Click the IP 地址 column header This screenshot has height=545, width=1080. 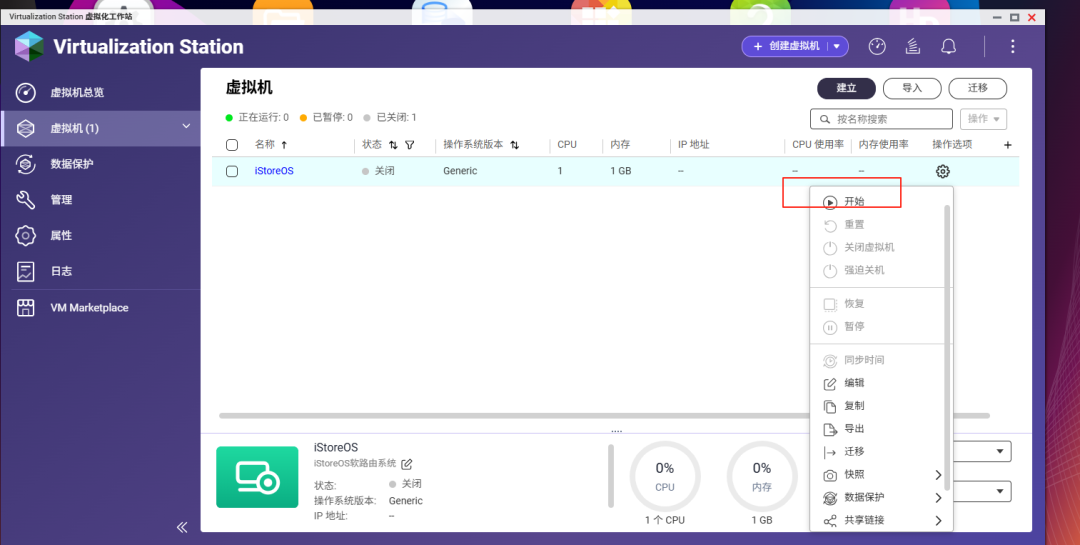694,145
